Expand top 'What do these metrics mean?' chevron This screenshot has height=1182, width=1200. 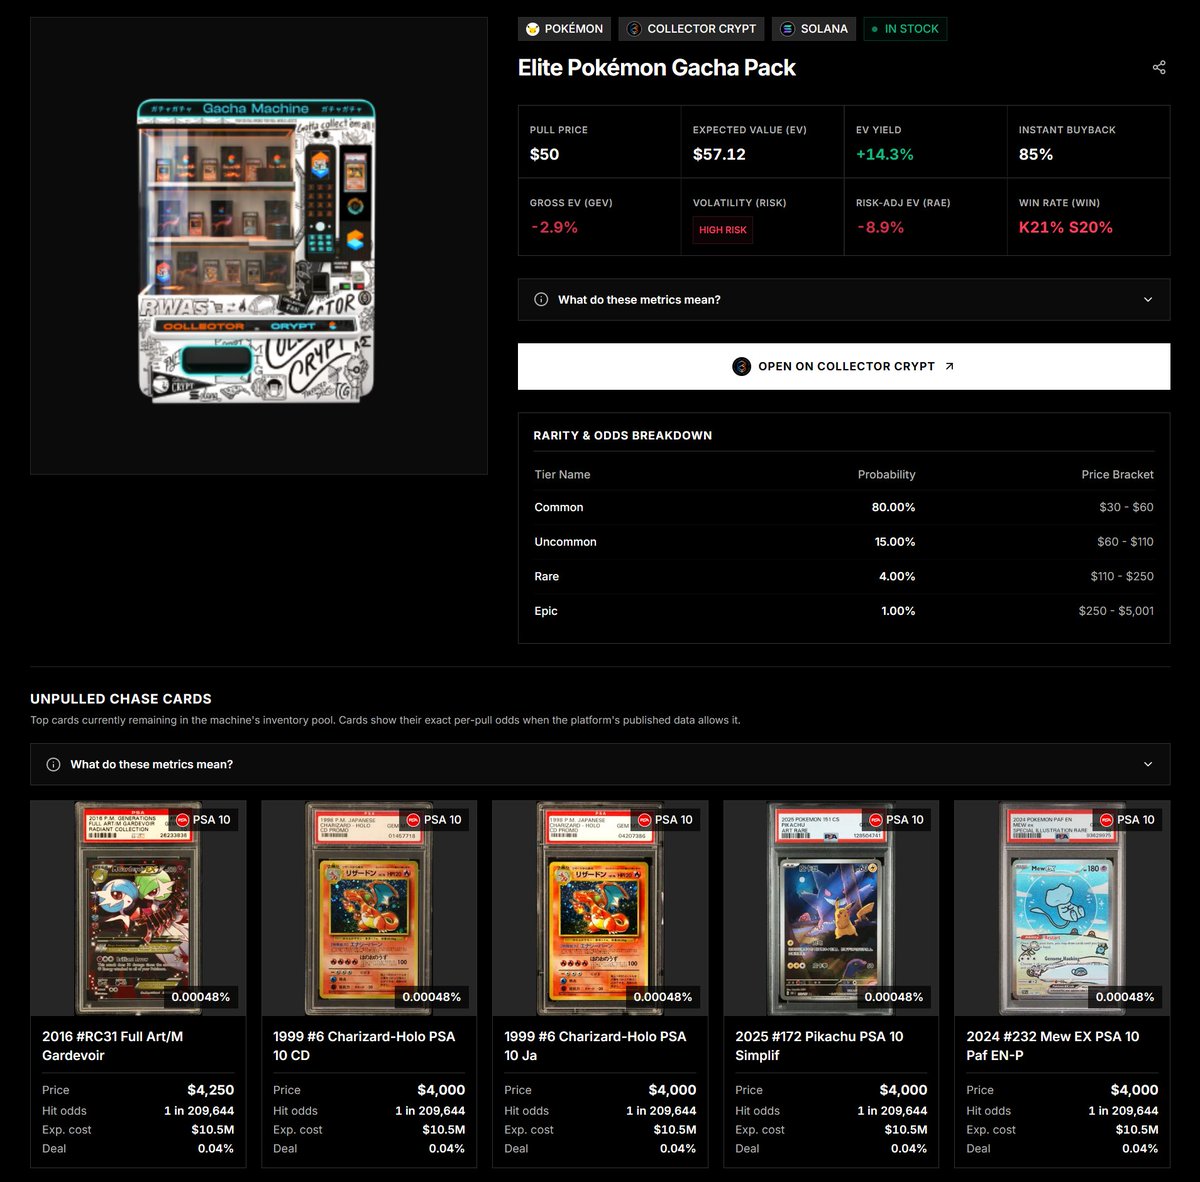(1148, 299)
